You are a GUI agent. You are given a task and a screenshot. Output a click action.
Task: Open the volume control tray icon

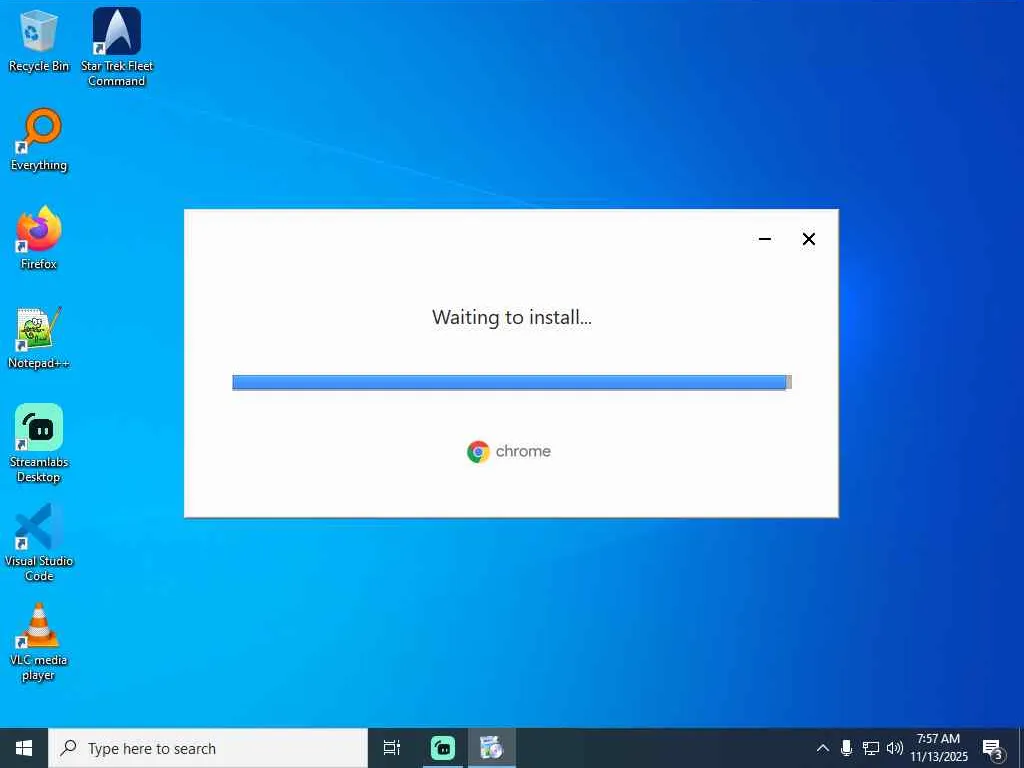[894, 748]
